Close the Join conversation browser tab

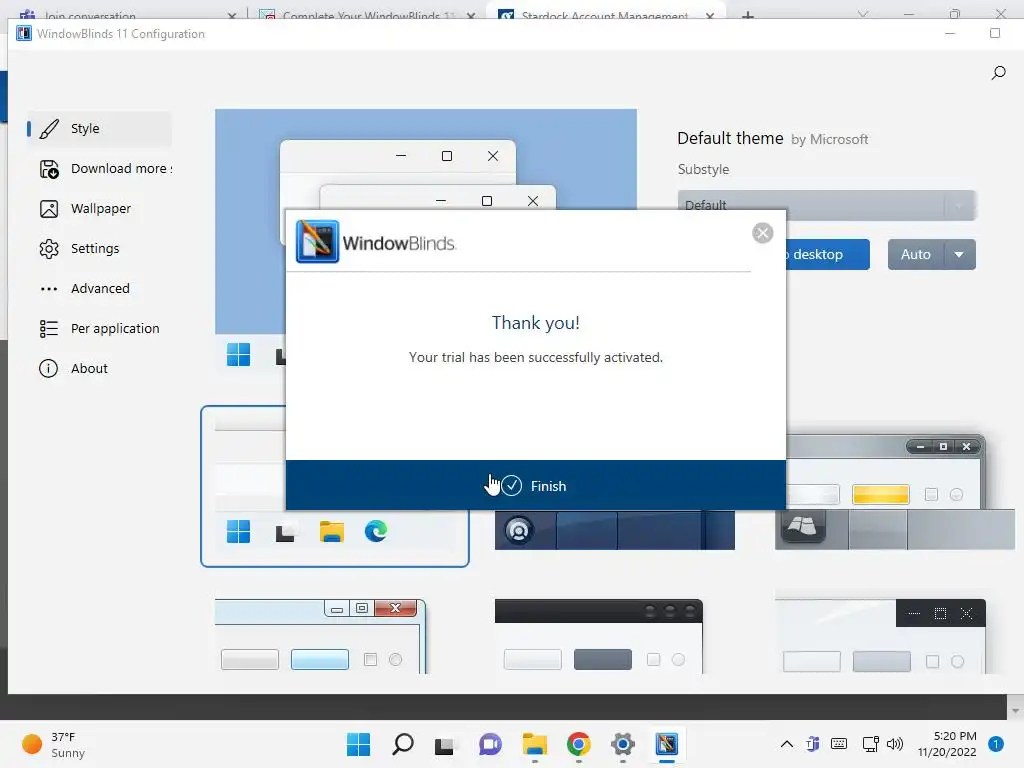pyautogui.click(x=232, y=14)
